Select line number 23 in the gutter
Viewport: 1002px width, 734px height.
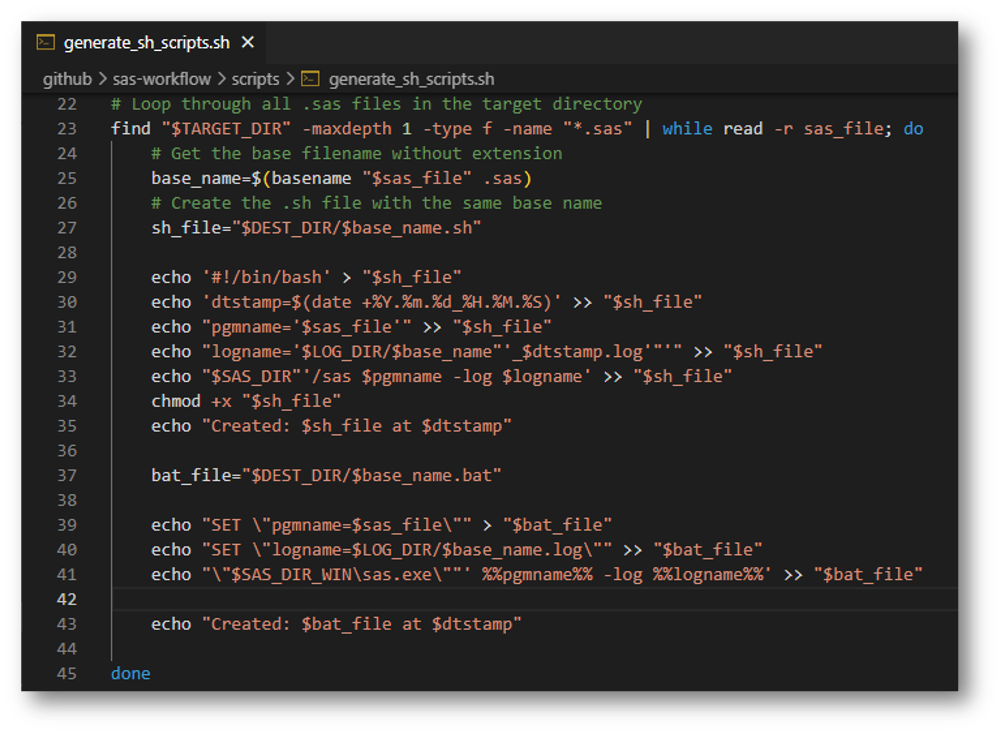click(66, 129)
